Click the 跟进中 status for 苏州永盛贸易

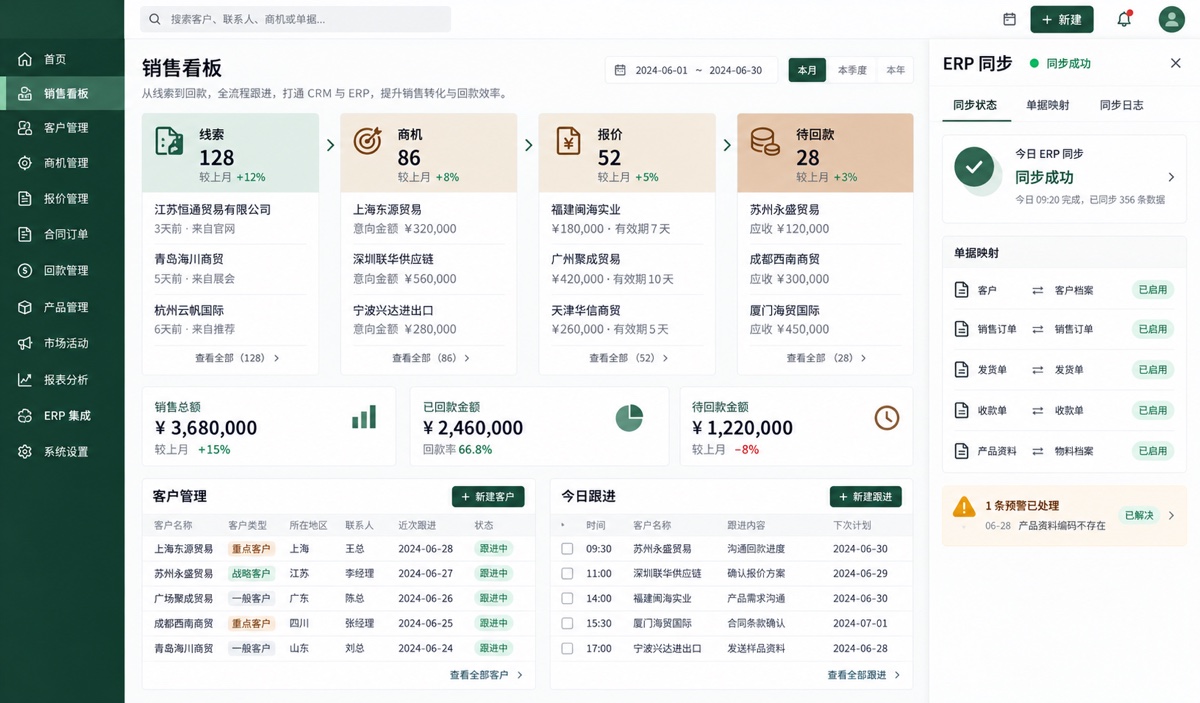(493, 574)
